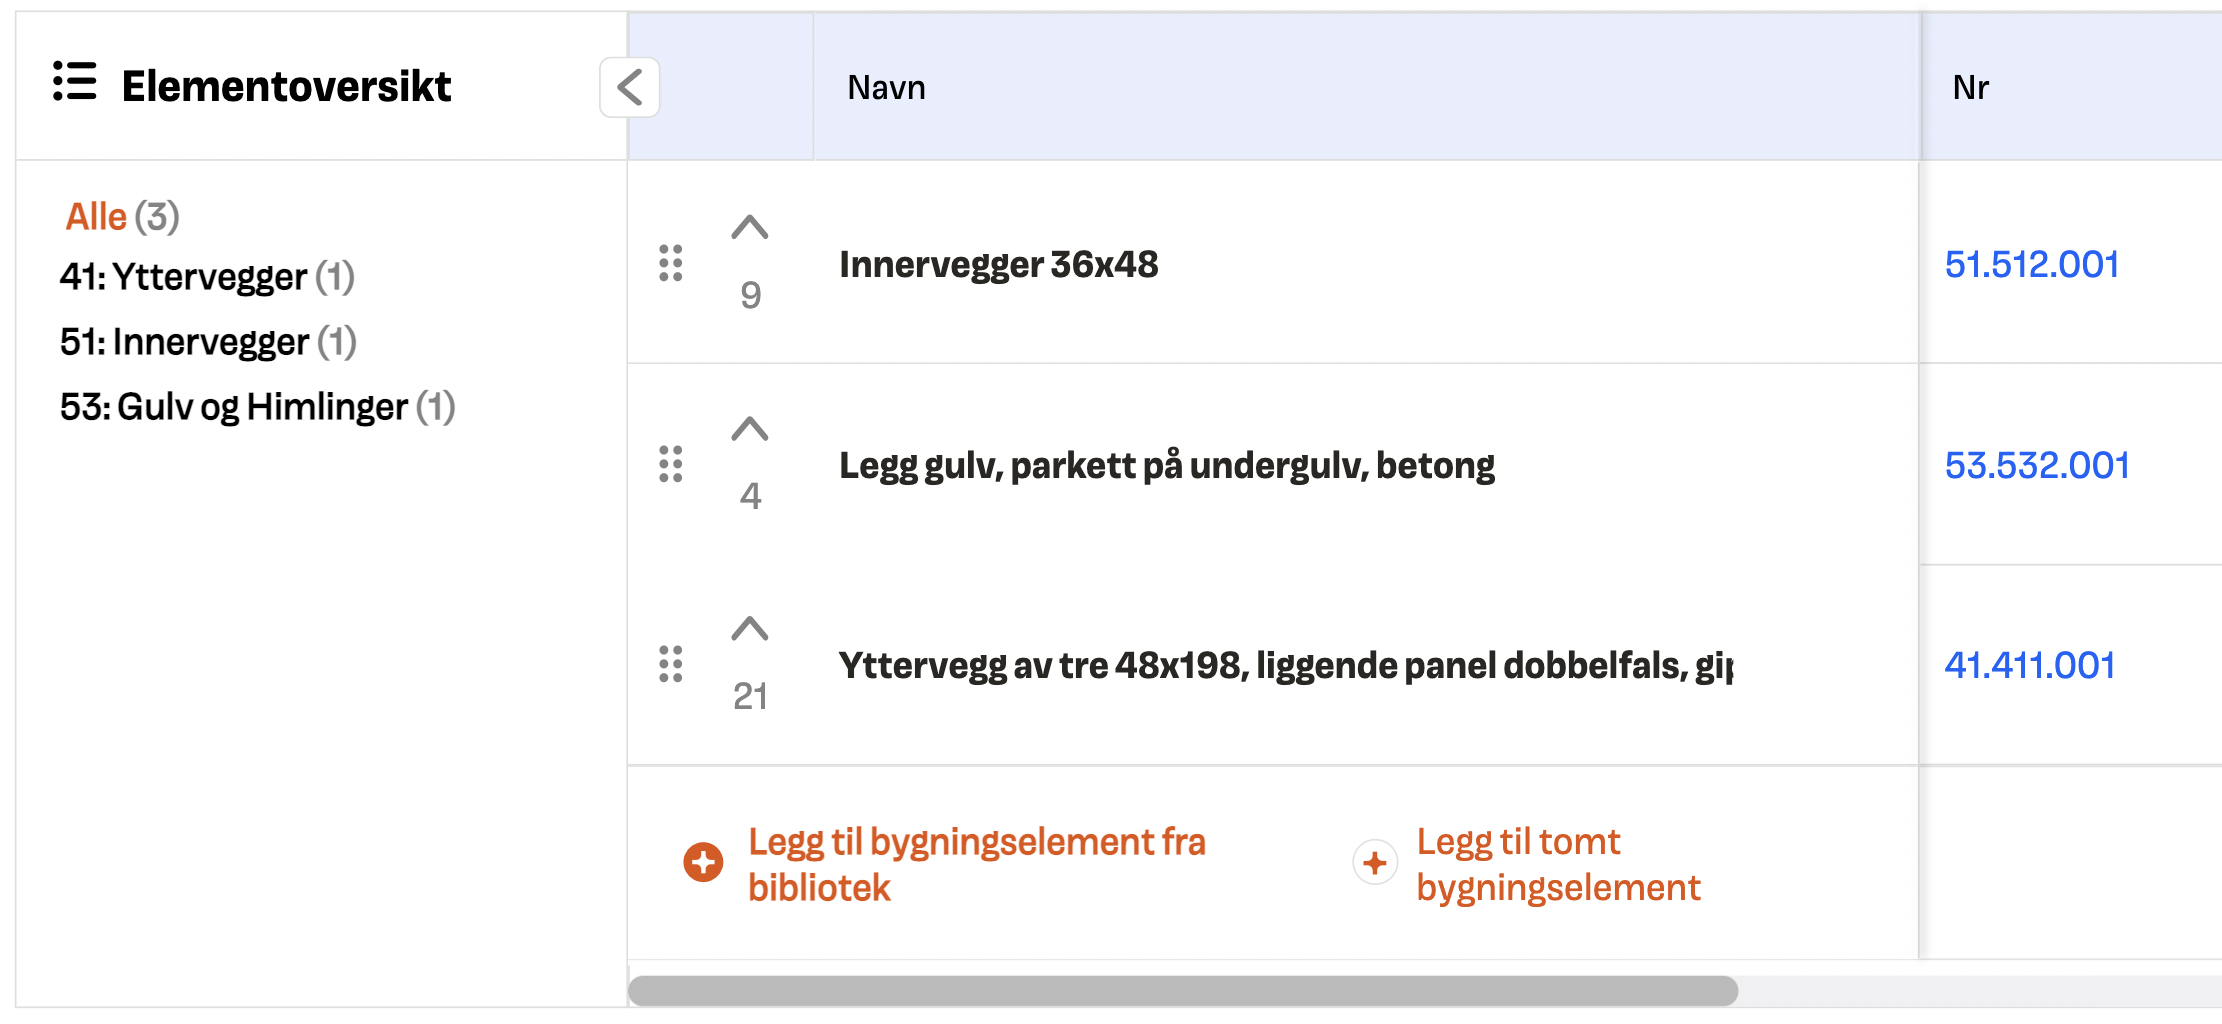Click the horizontal scrollbar thumb
2222x1024 pixels.
pyautogui.click(x=1183, y=991)
